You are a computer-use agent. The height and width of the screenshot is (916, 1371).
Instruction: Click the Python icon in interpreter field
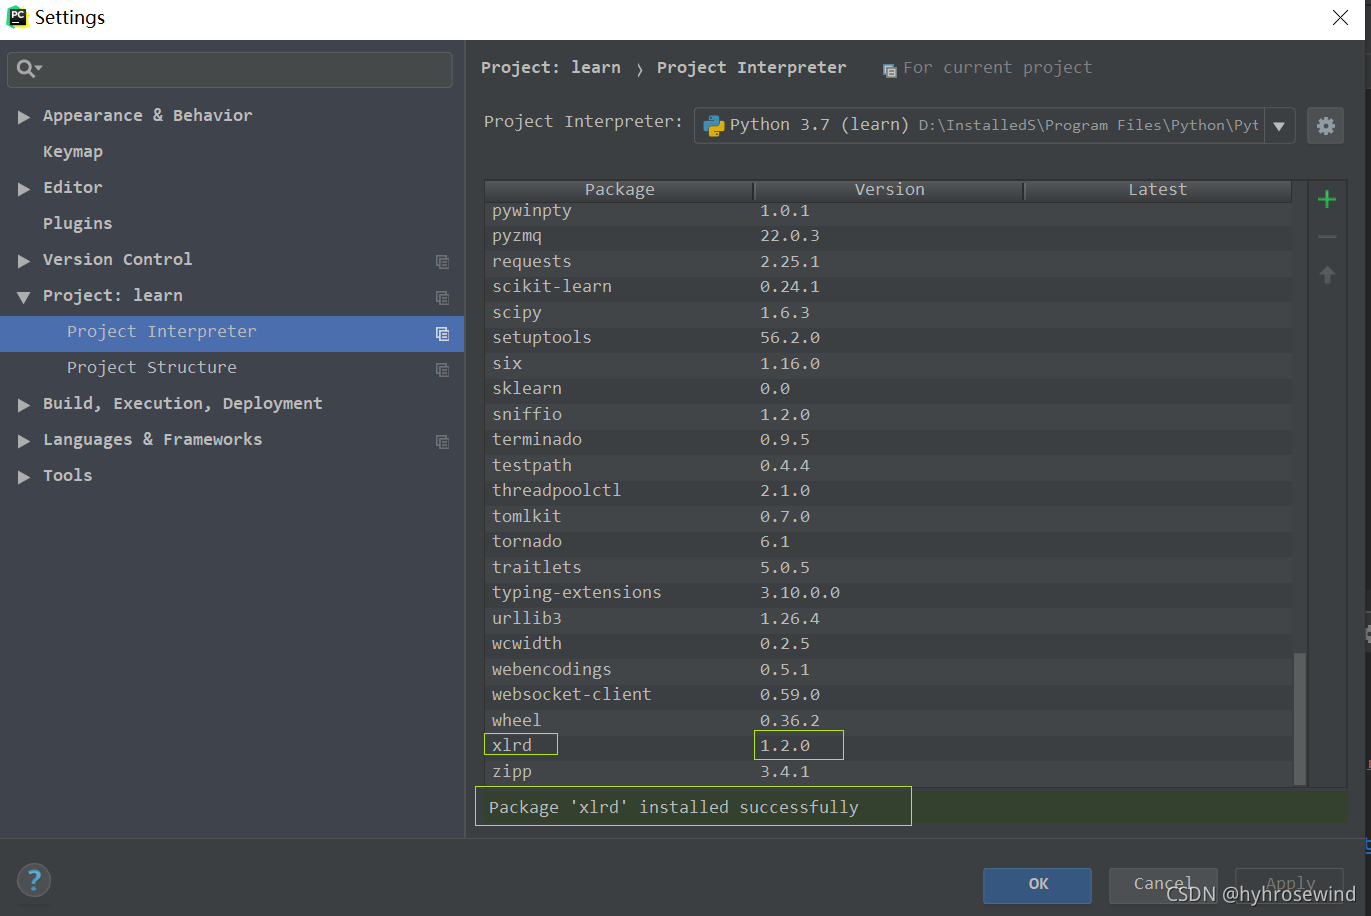[713, 125]
